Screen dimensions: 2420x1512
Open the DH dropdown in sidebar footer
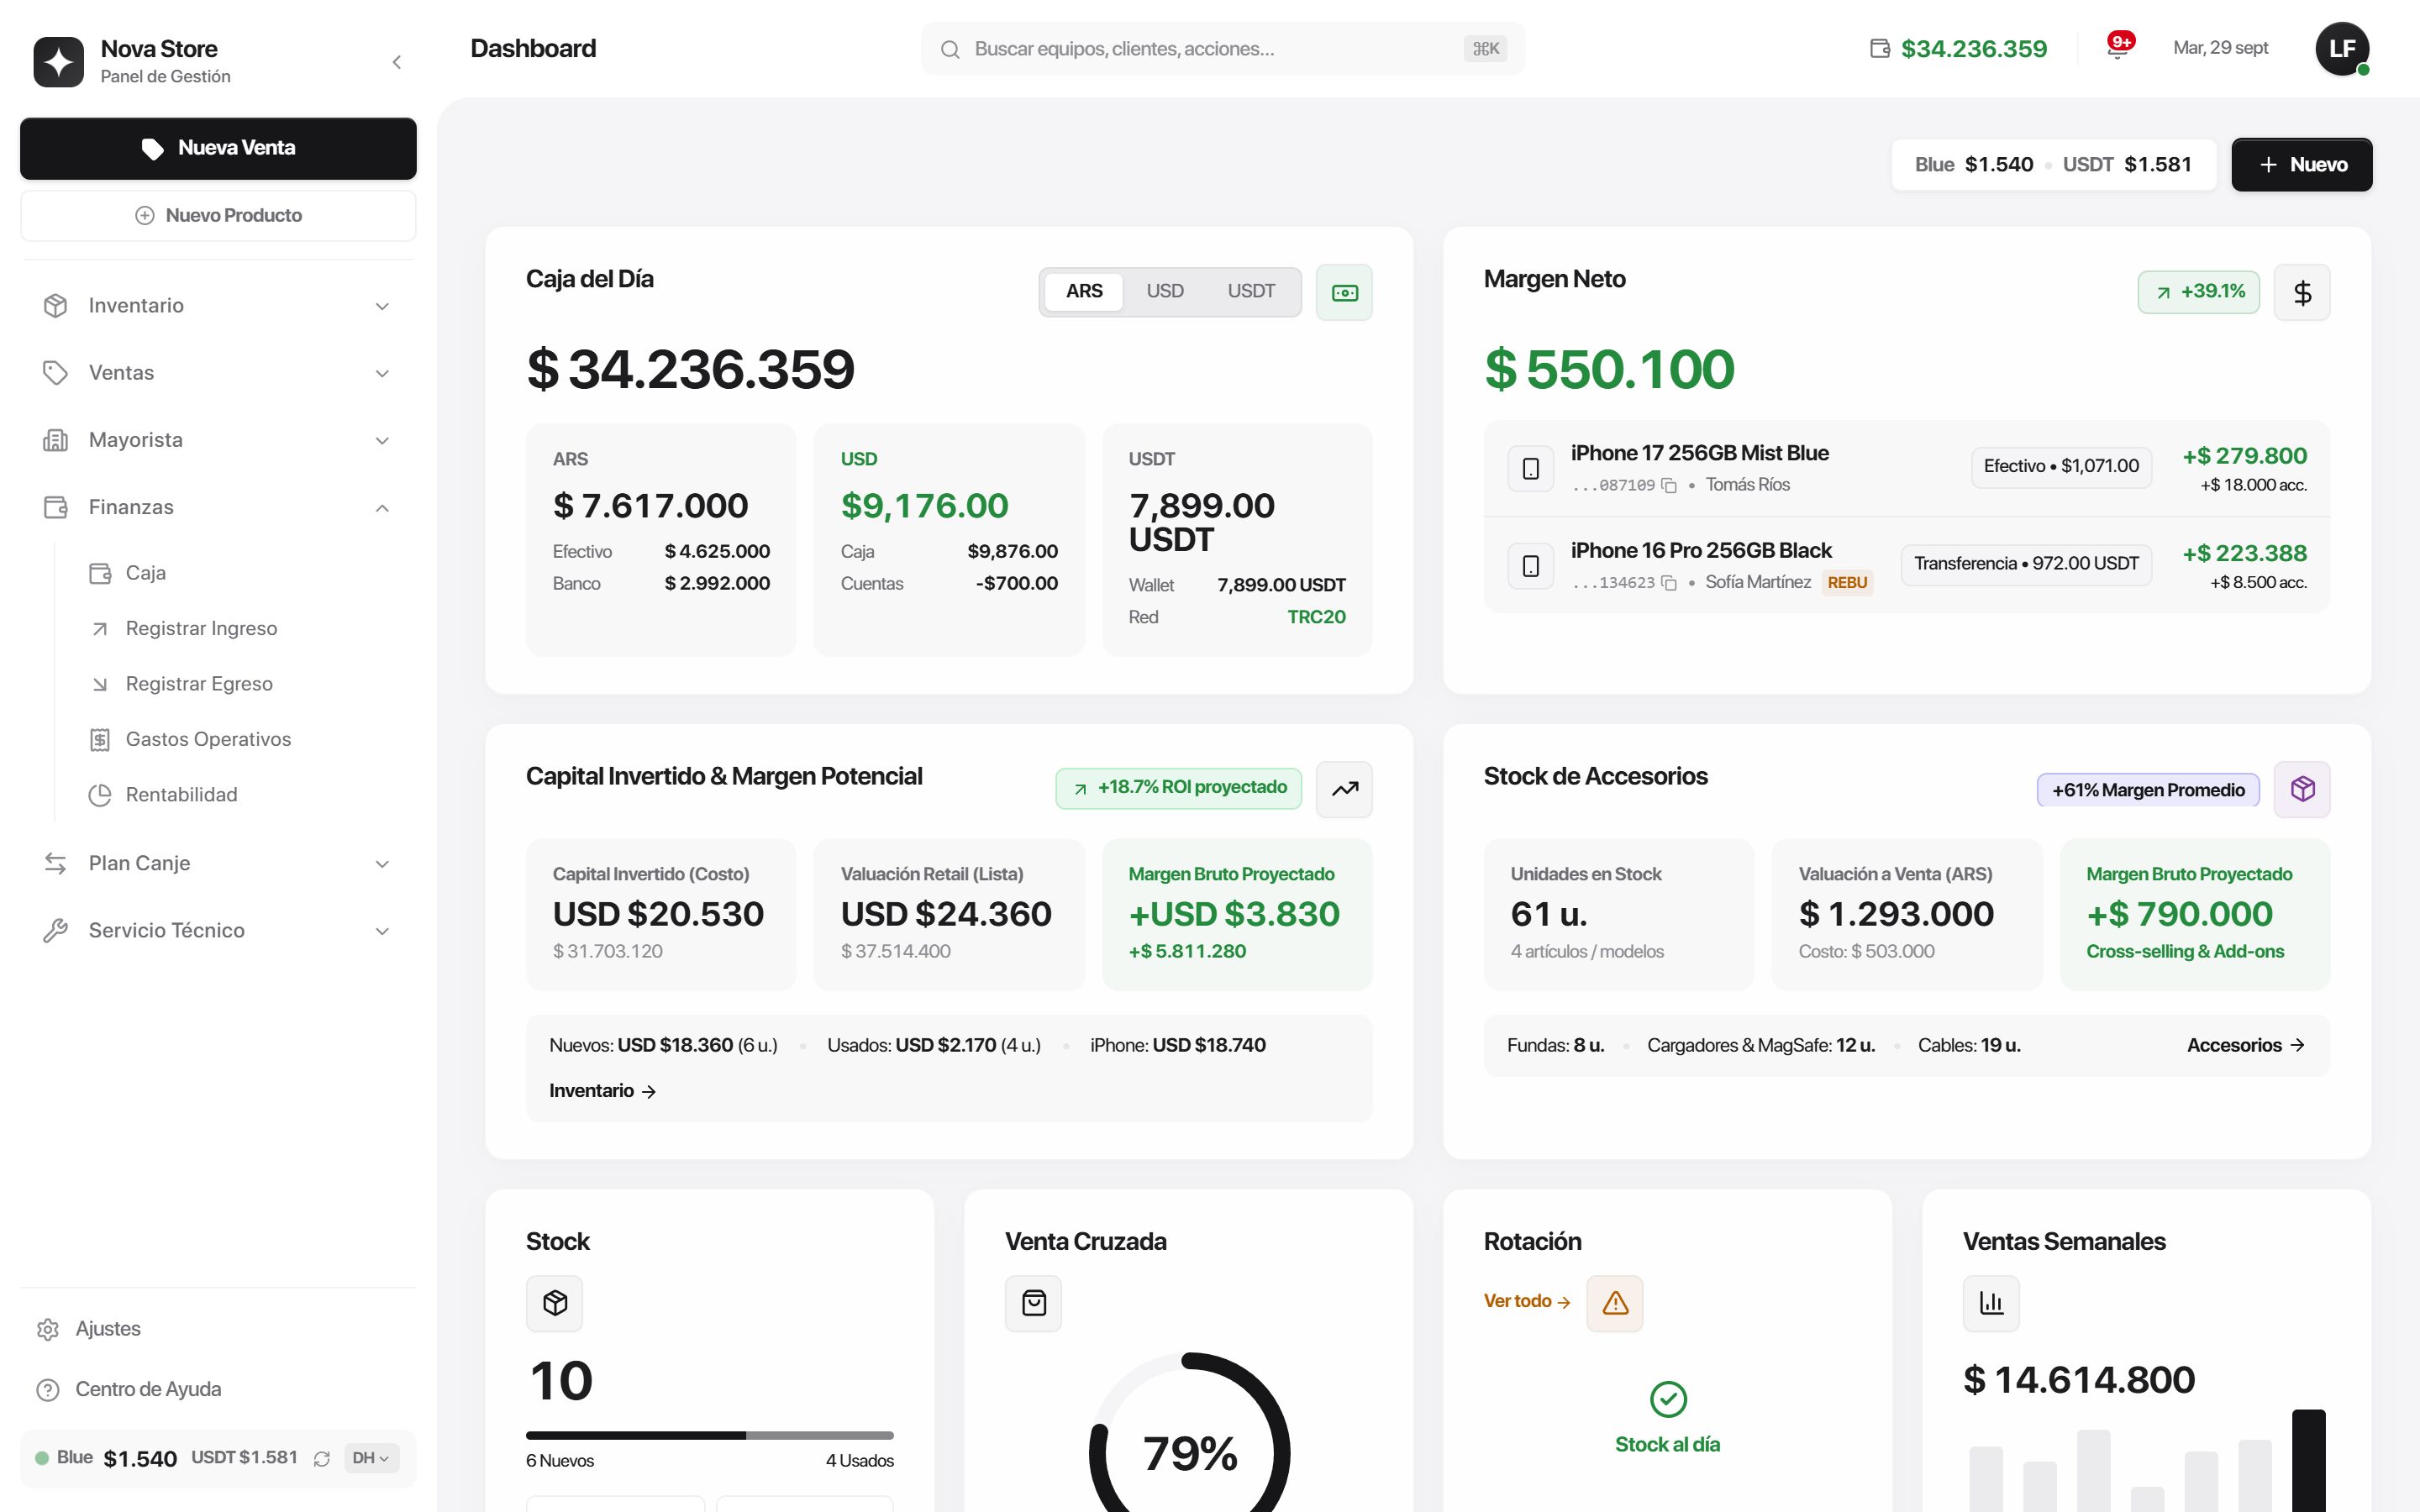pyautogui.click(x=371, y=1458)
